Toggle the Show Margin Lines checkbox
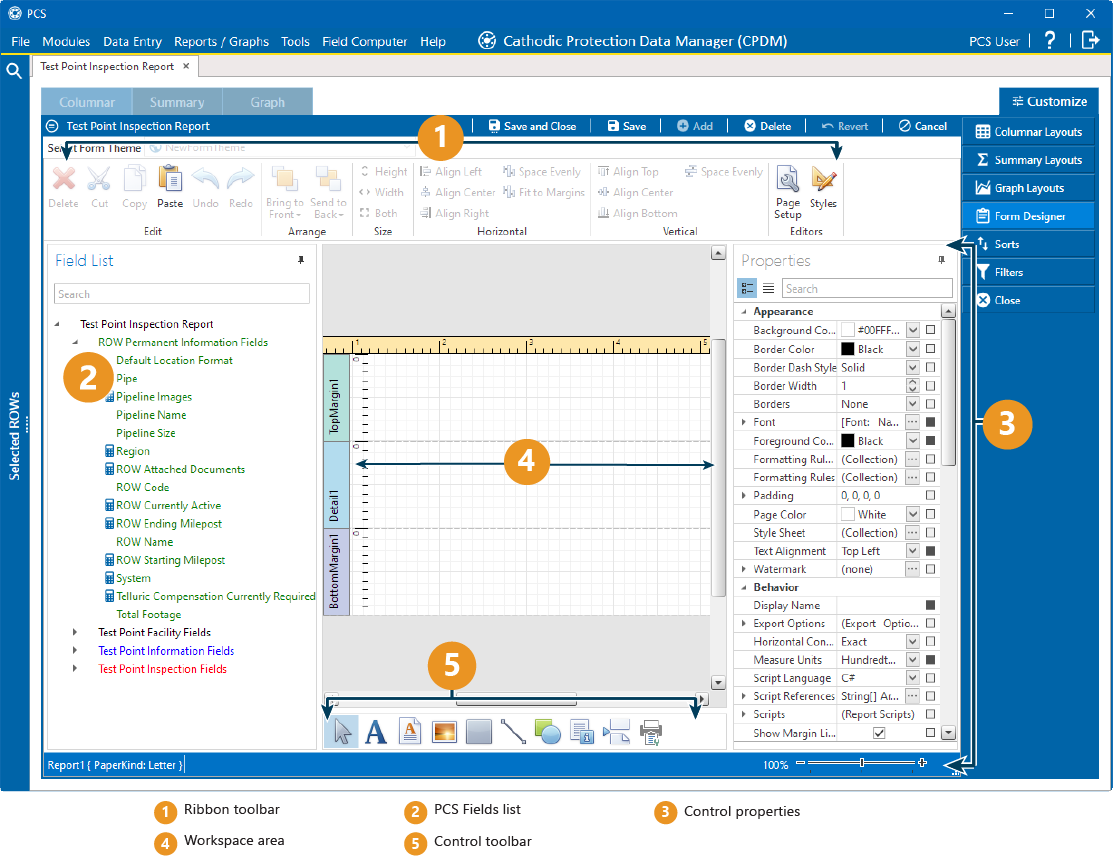This screenshot has height=856, width=1114. coord(879,733)
